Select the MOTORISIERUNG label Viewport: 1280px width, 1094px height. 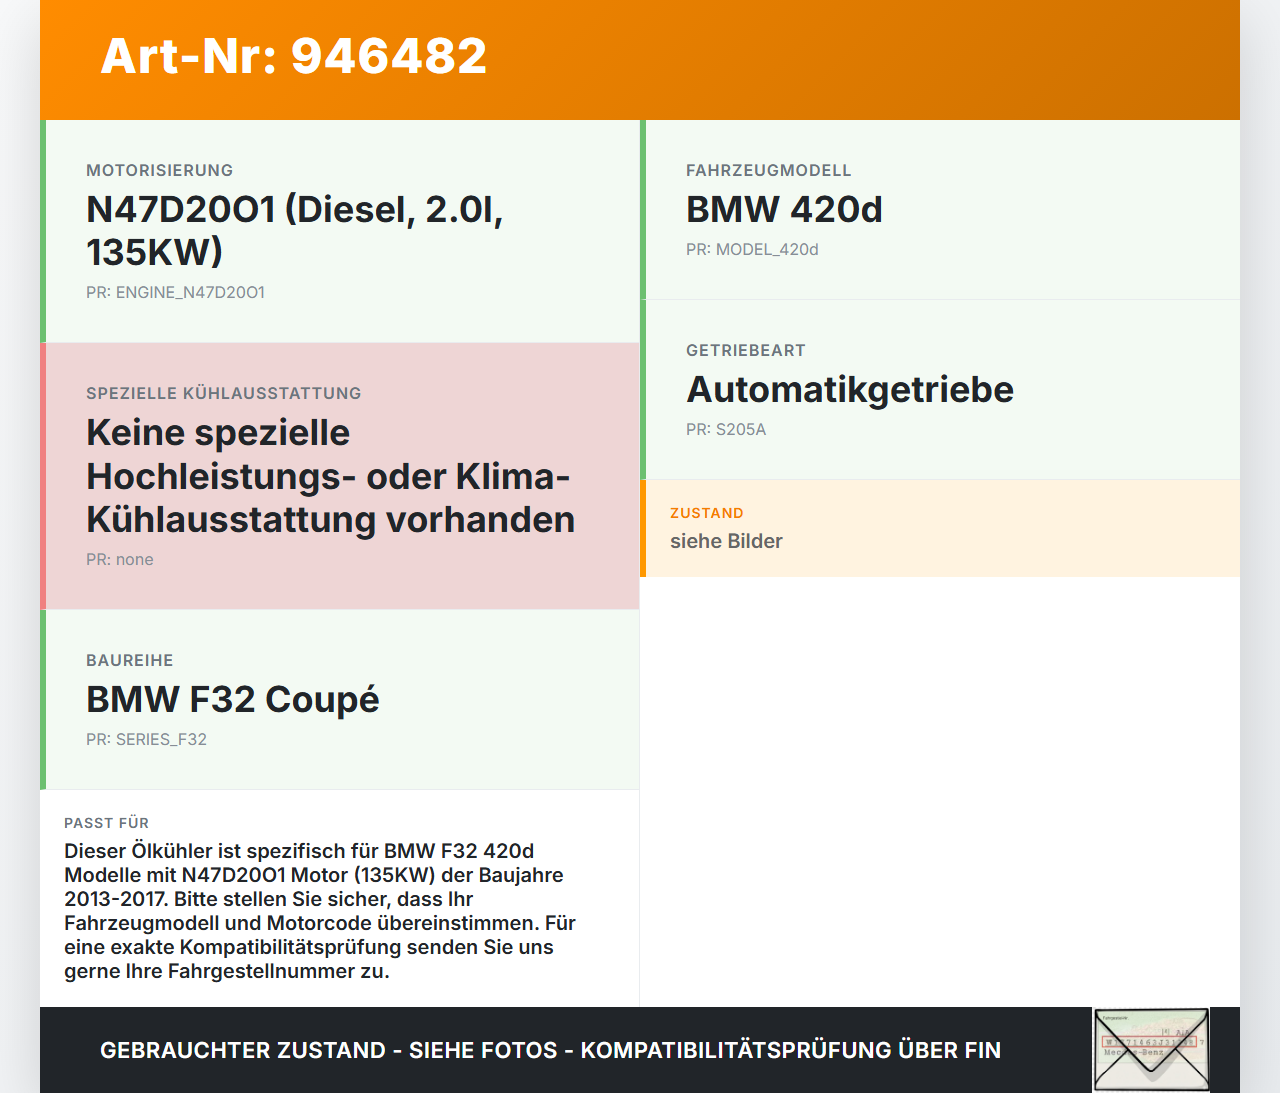160,171
